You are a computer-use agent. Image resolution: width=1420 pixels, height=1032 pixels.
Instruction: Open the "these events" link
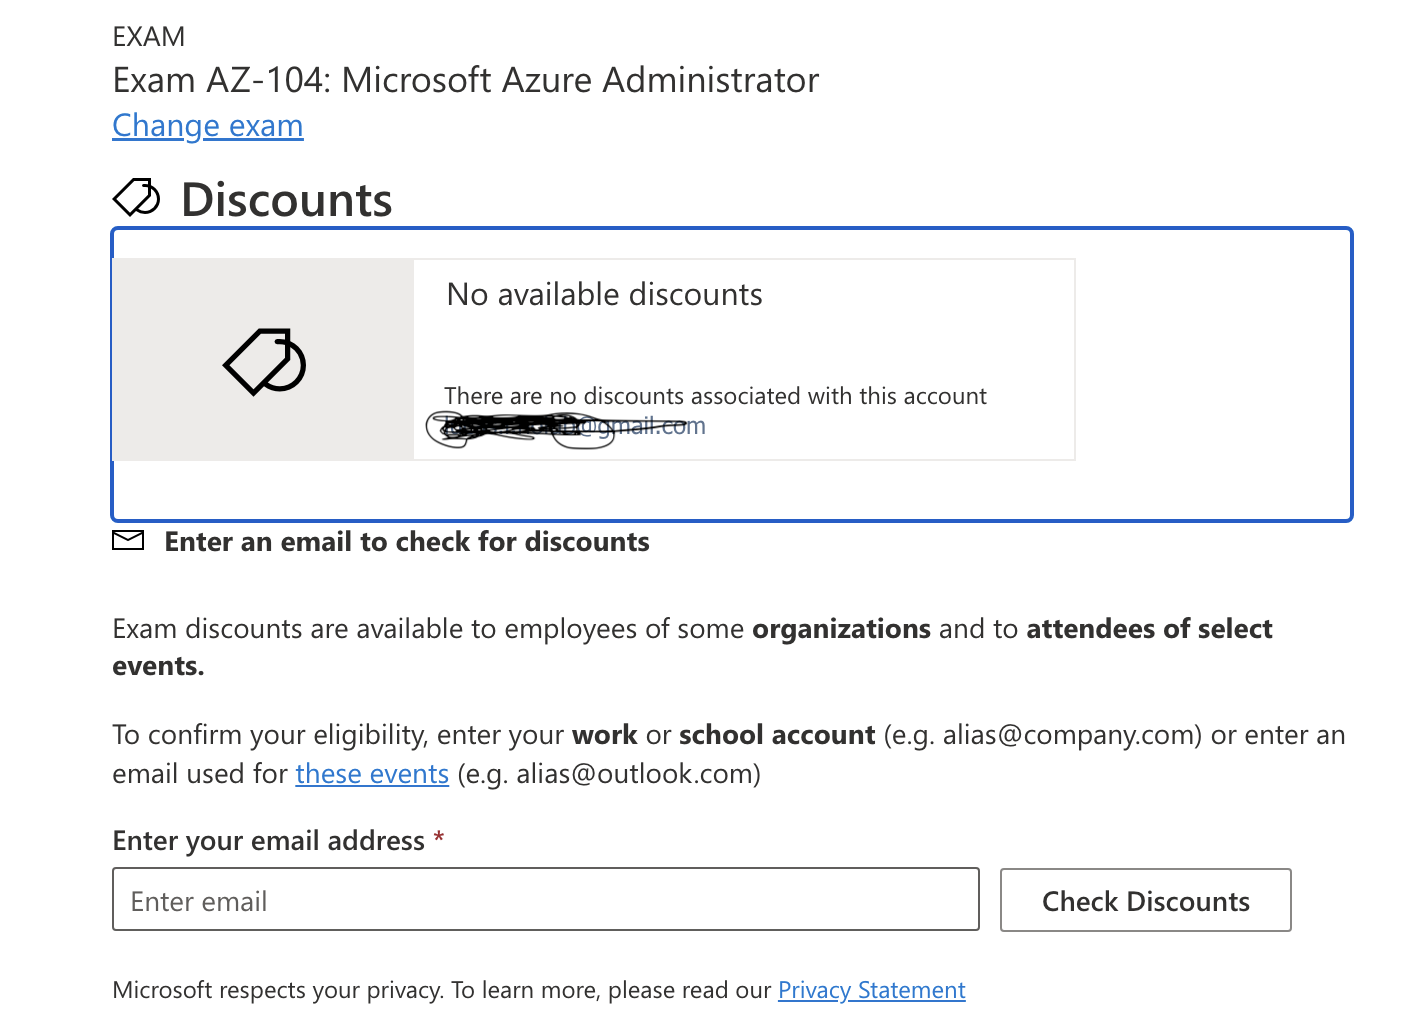371,774
